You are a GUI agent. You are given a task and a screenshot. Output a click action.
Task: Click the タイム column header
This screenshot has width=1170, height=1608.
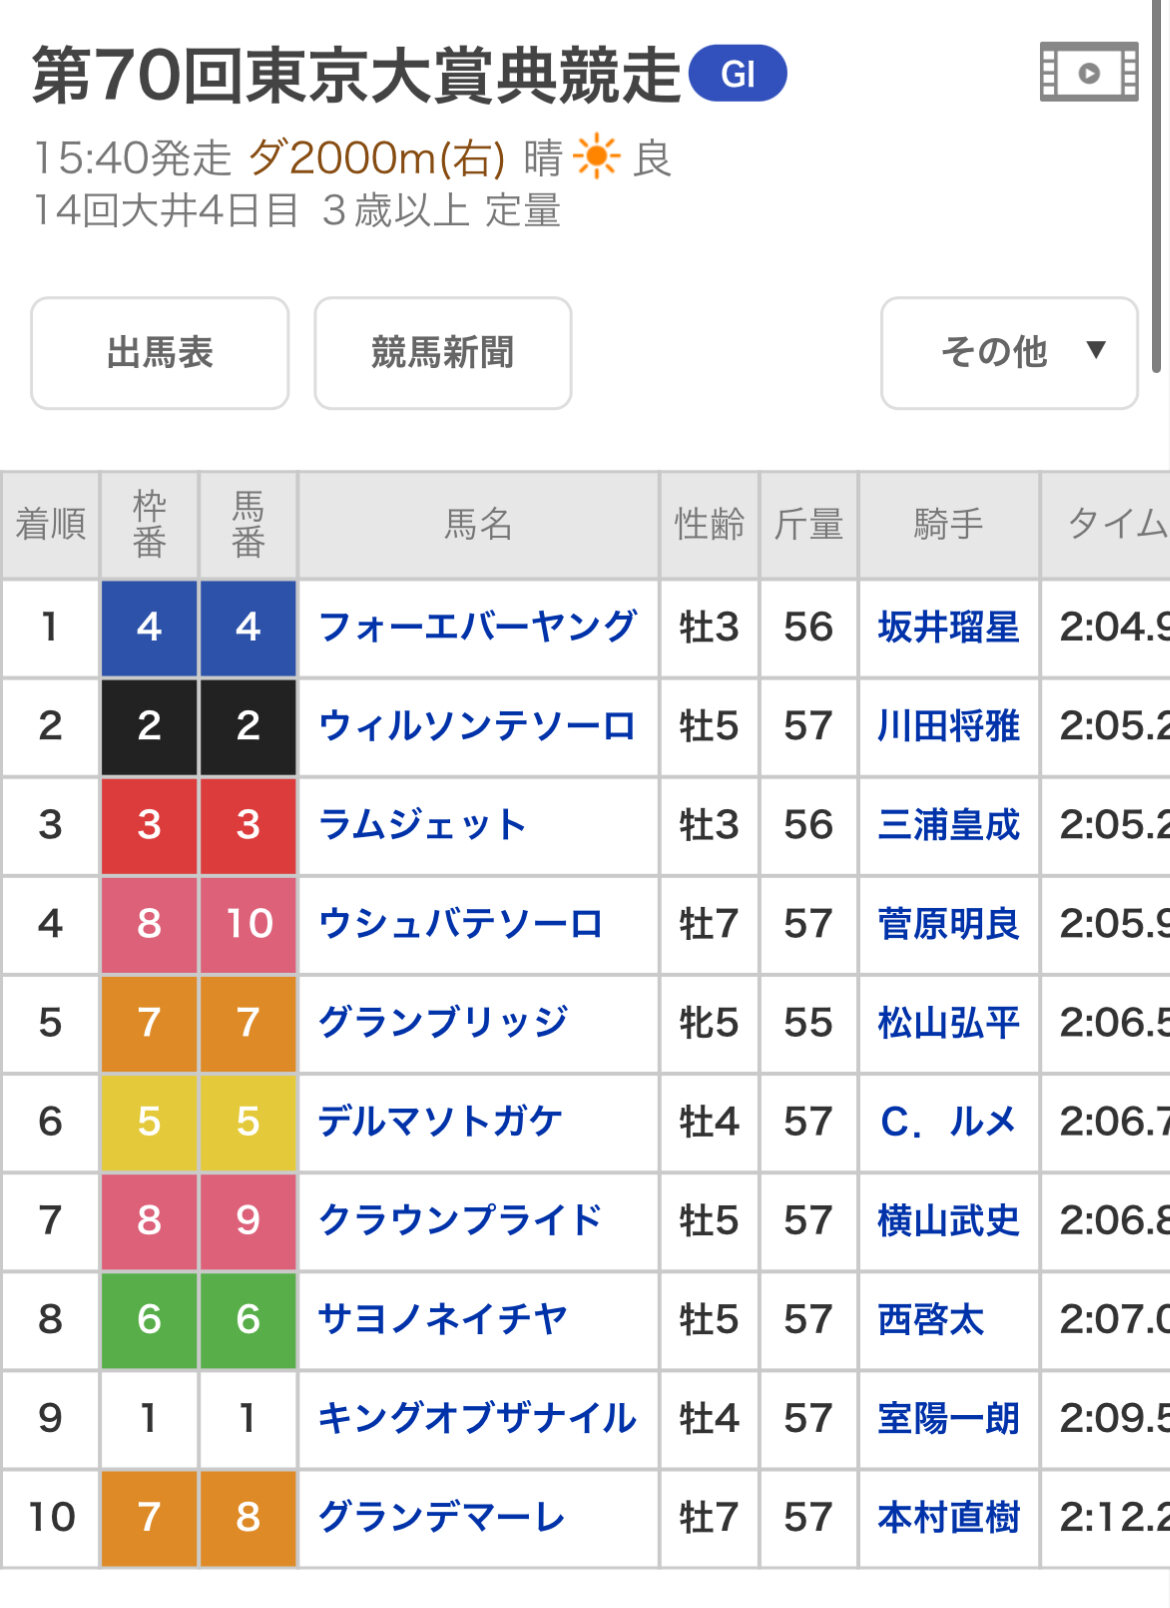click(1112, 524)
